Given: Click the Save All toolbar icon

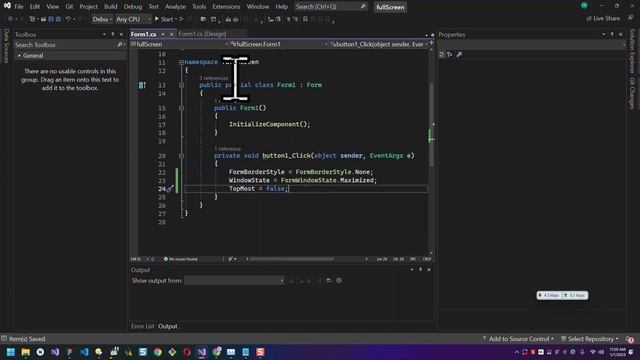Looking at the screenshot, I should pos(58,19).
